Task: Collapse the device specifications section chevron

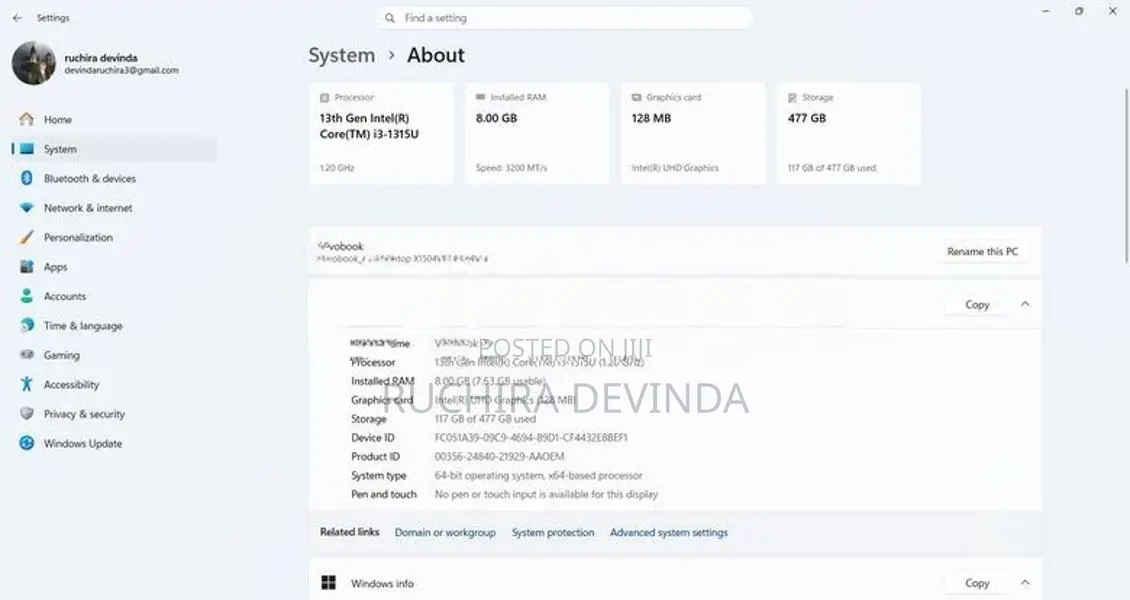Action: click(x=1025, y=304)
